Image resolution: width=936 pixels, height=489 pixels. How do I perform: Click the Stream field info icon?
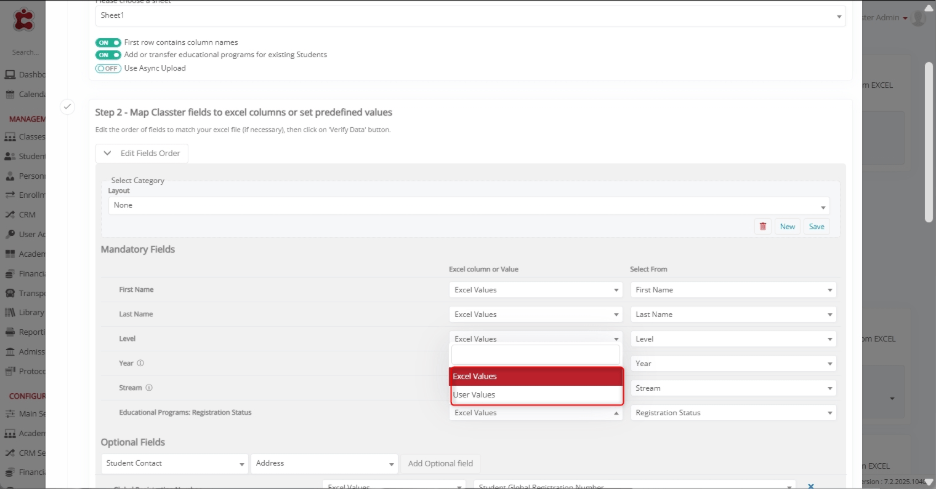(148, 388)
